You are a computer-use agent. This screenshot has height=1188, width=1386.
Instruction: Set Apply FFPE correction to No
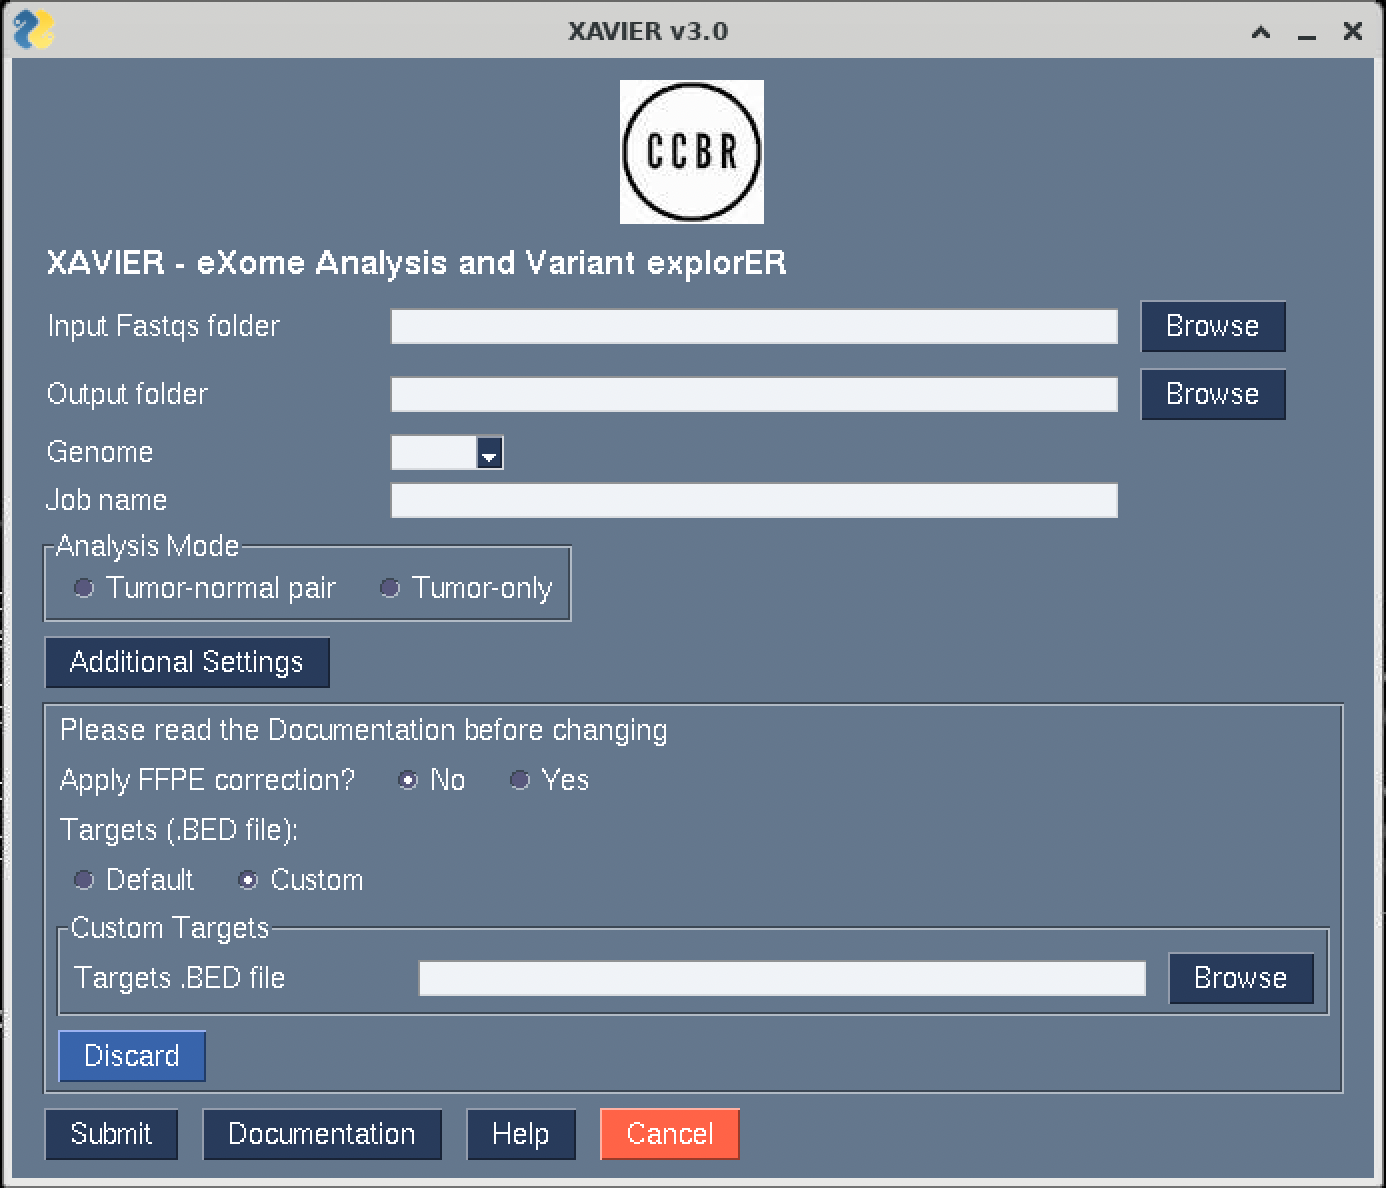click(432, 780)
